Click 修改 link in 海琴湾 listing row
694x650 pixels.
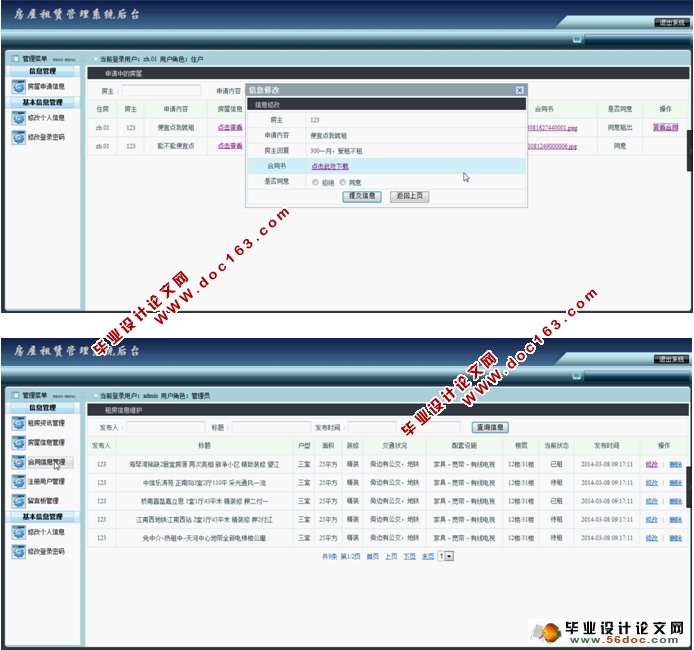click(652, 464)
